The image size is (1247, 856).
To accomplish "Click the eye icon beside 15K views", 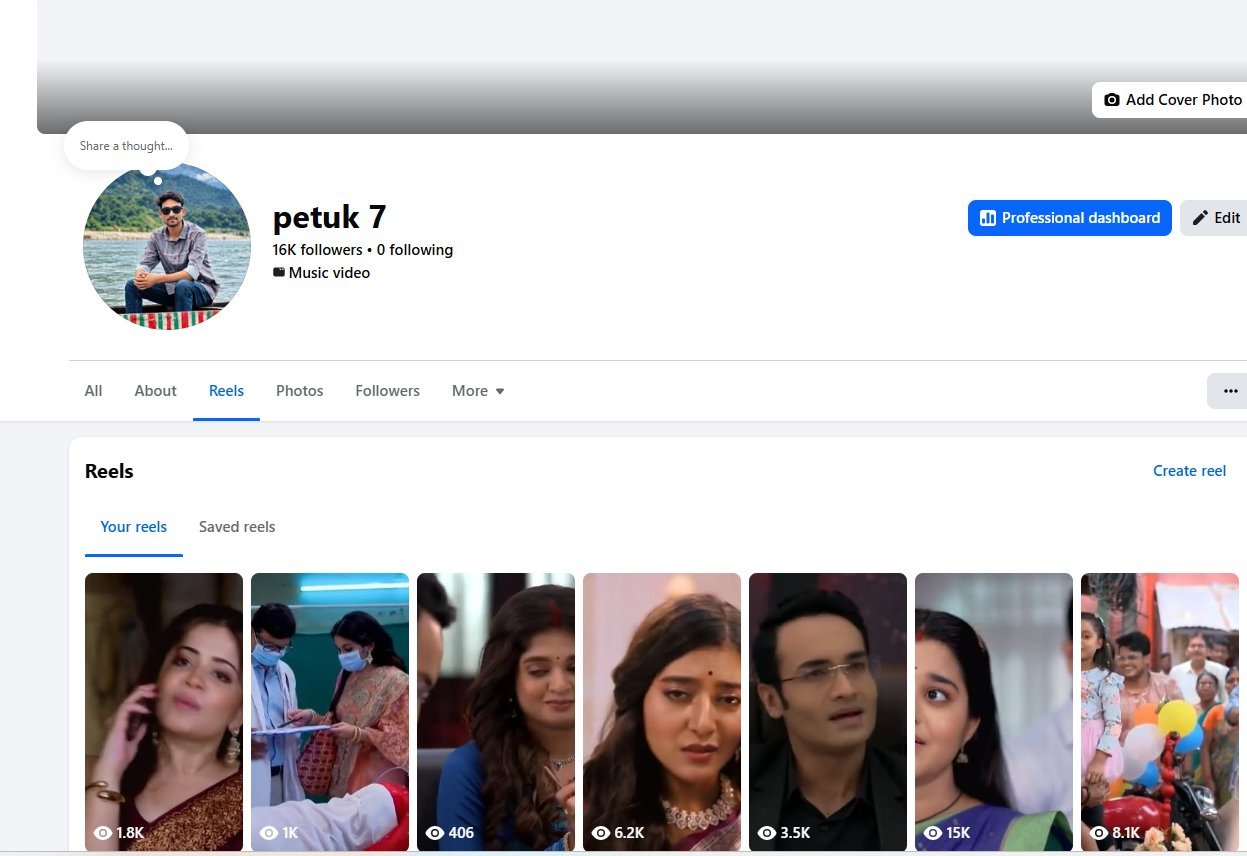I will 932,833.
